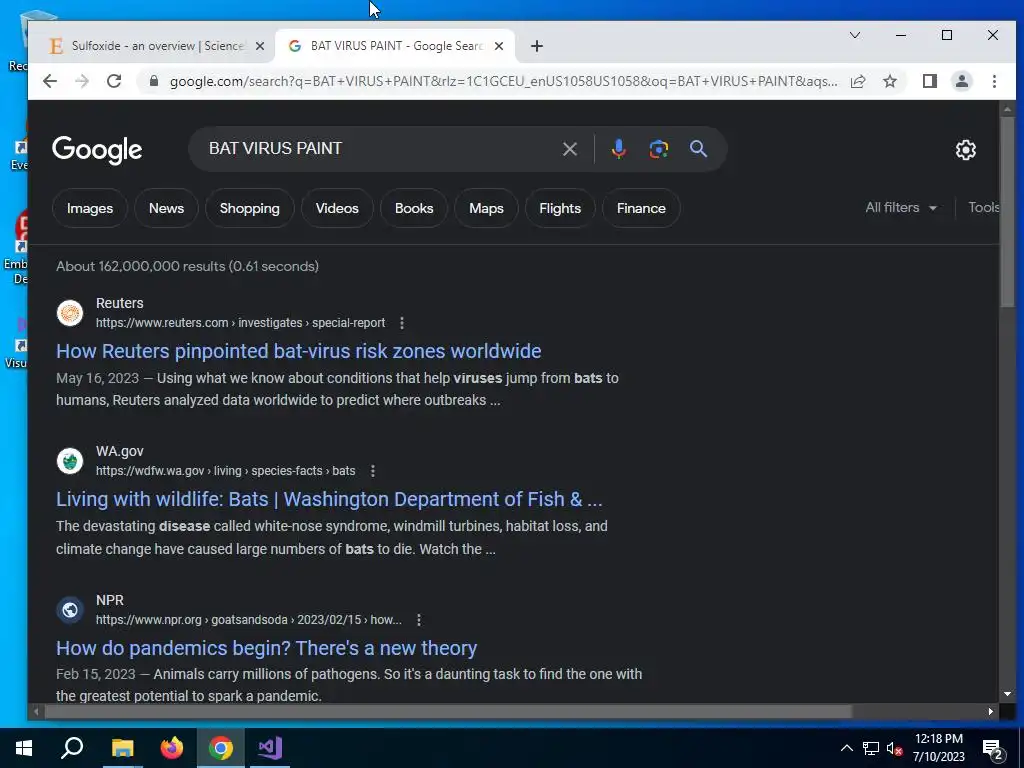Go to Google homepage via logo
This screenshot has height=768, width=1024.
click(x=97, y=150)
